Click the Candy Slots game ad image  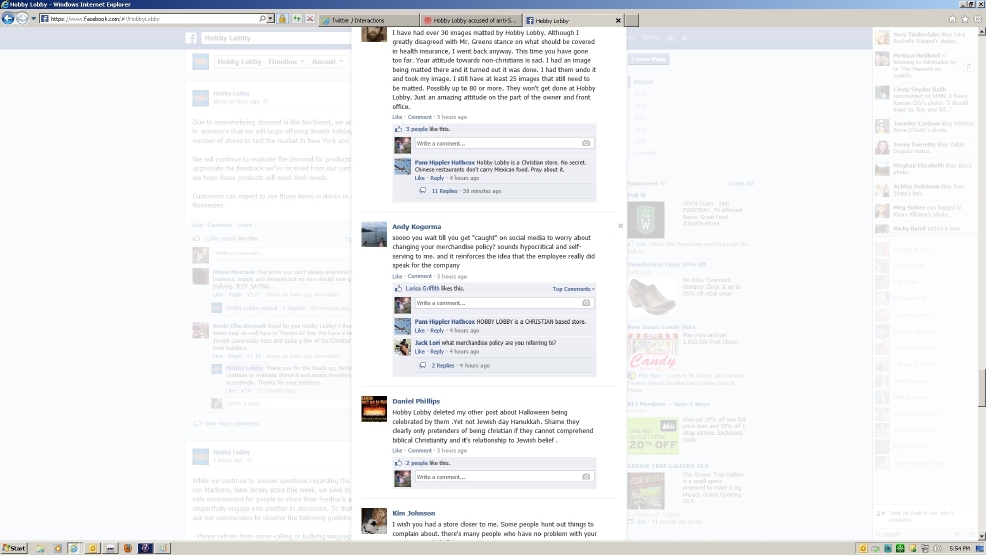point(651,351)
